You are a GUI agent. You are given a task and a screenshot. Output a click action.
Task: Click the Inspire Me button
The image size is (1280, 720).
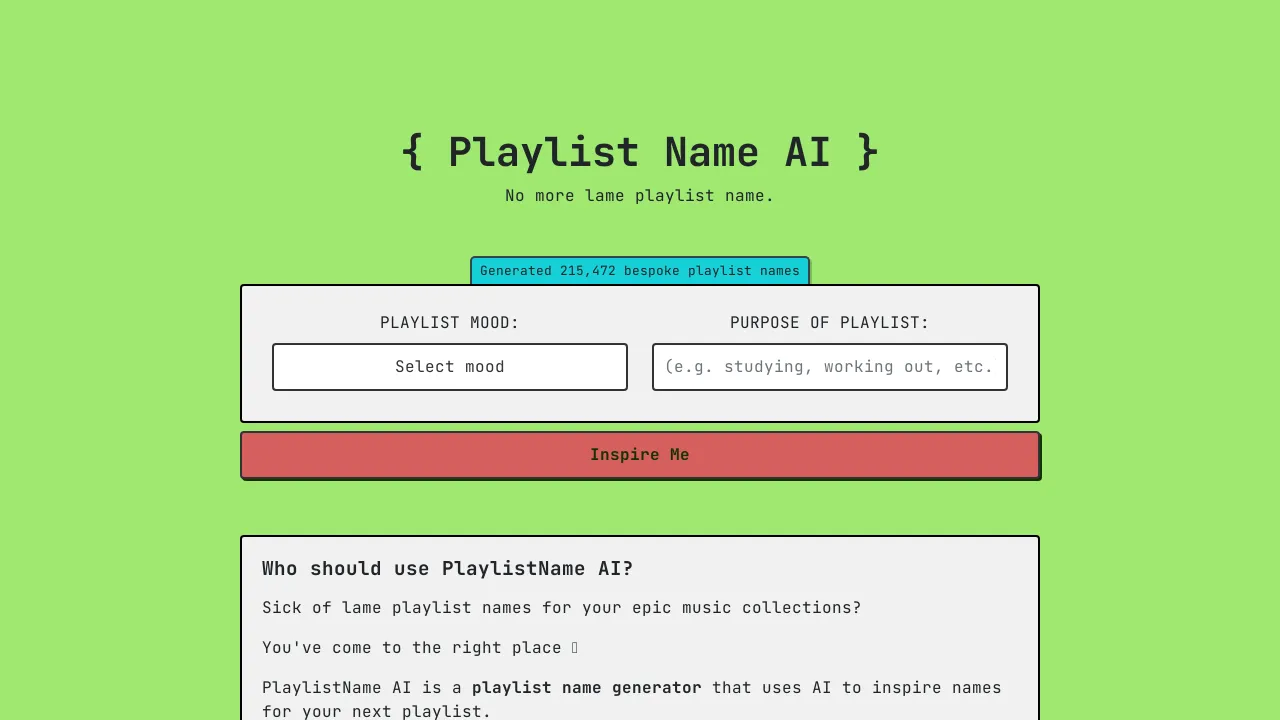pos(640,455)
